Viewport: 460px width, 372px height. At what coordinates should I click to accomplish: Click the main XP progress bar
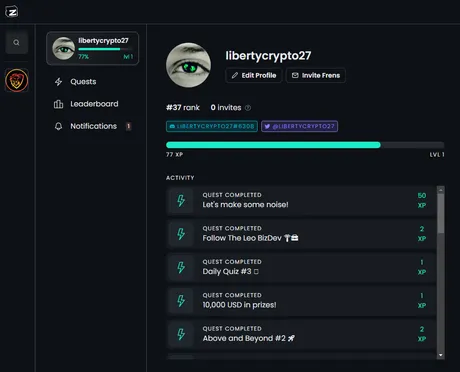[x=305, y=145]
